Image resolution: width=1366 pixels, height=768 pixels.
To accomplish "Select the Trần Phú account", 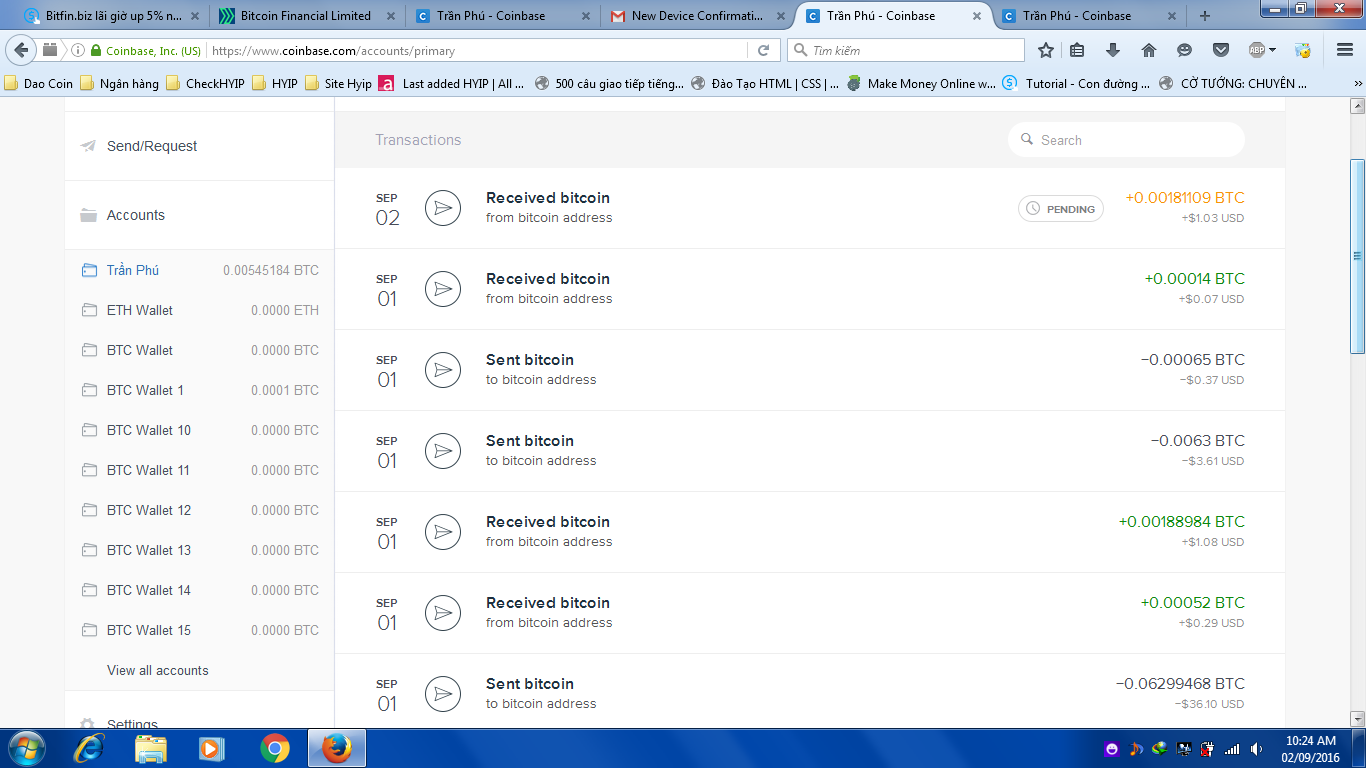I will 200,270.
